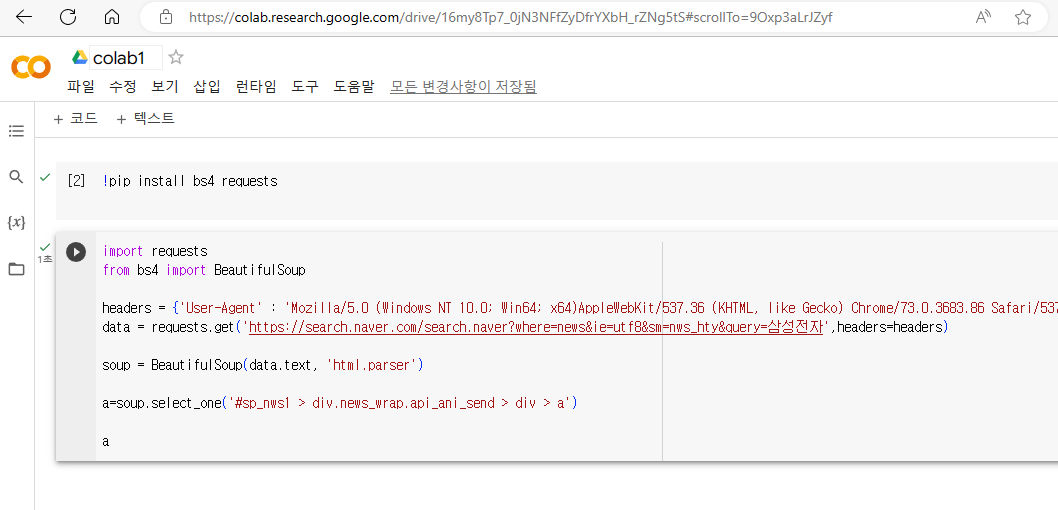Click the green checkmark beside pip install cell
This screenshot has height=510, width=1058.
point(45,177)
